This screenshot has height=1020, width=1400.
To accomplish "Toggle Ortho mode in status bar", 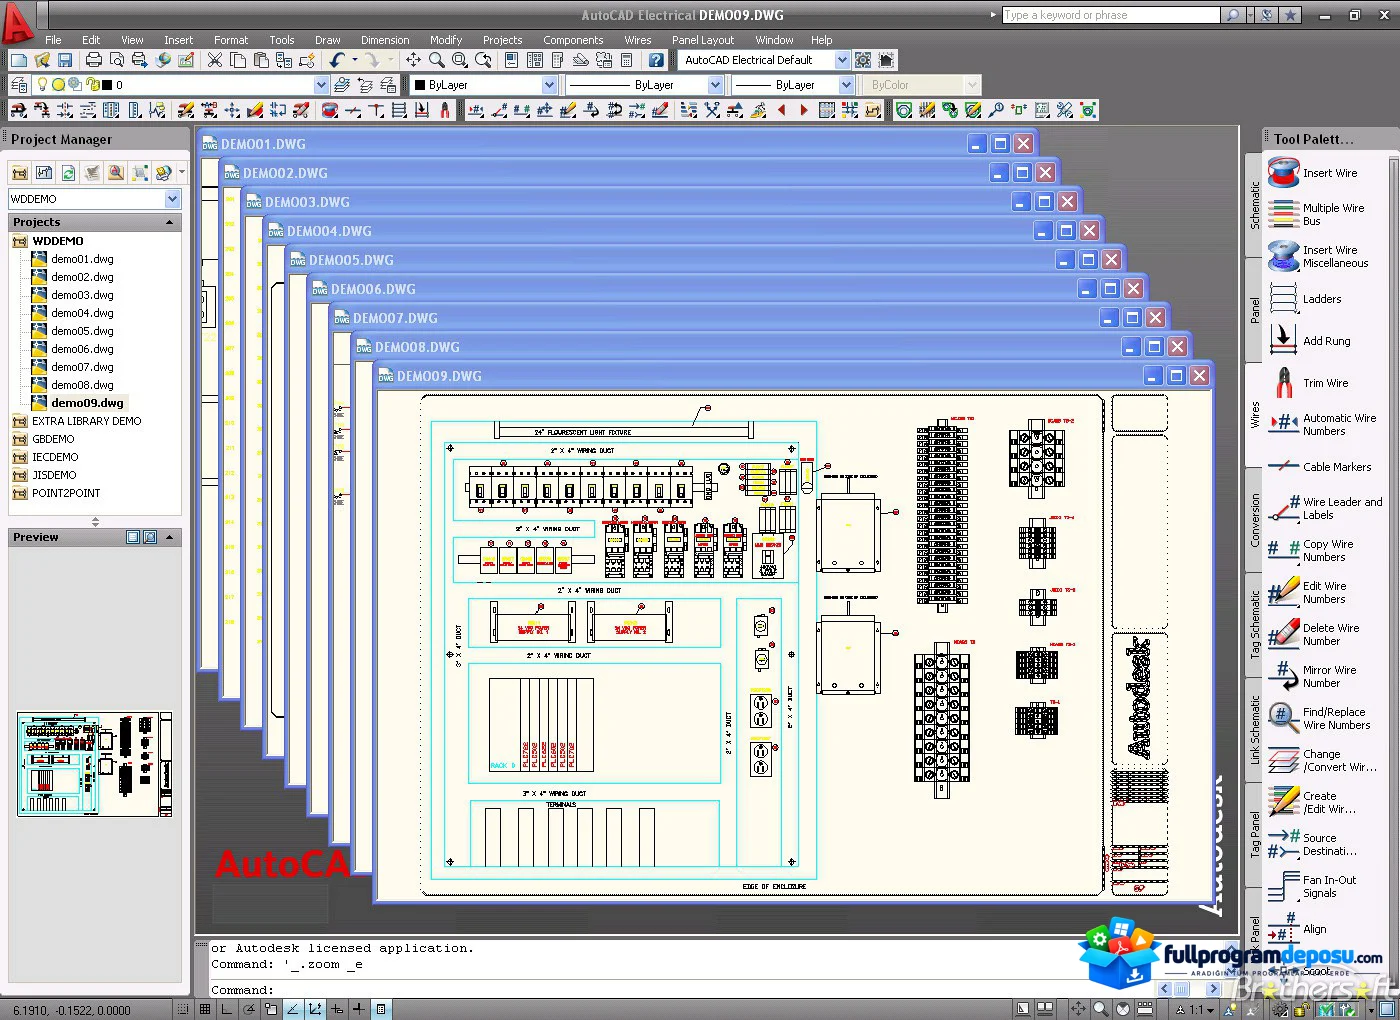I will click(x=227, y=1010).
